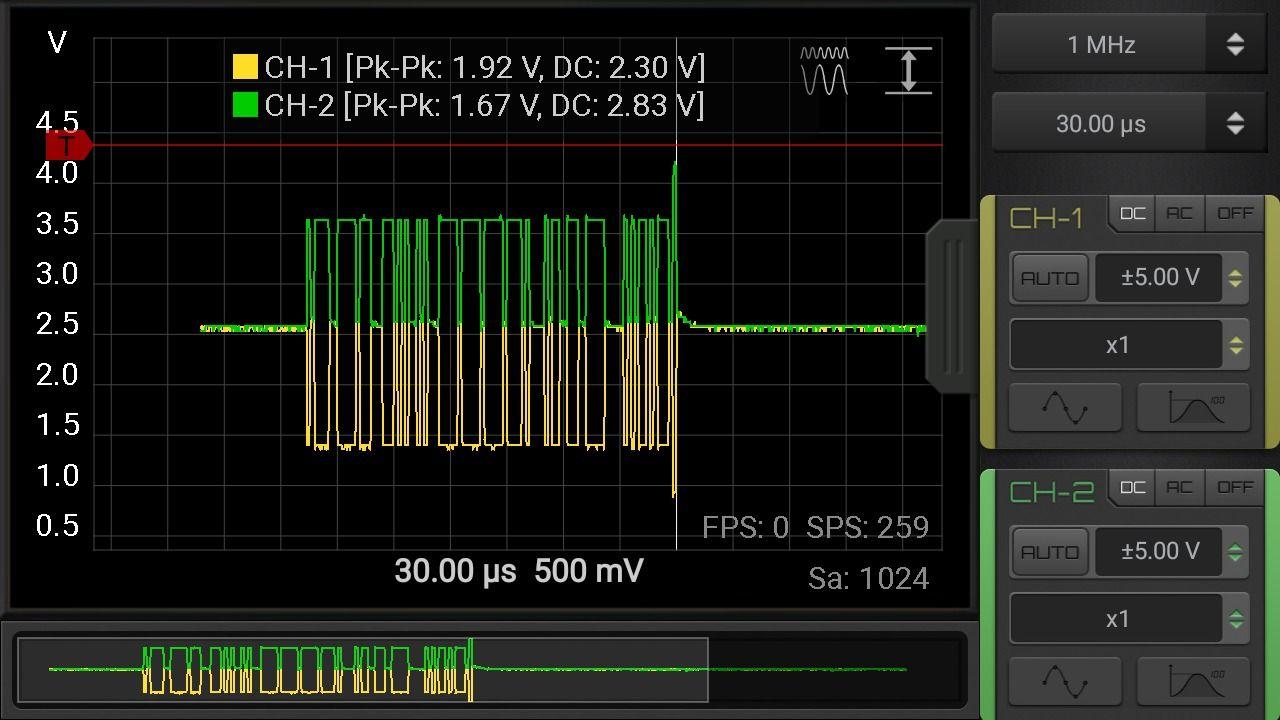This screenshot has width=1280, height=720.
Task: Open CH-2 ±5.00 V range selector
Action: click(1159, 552)
